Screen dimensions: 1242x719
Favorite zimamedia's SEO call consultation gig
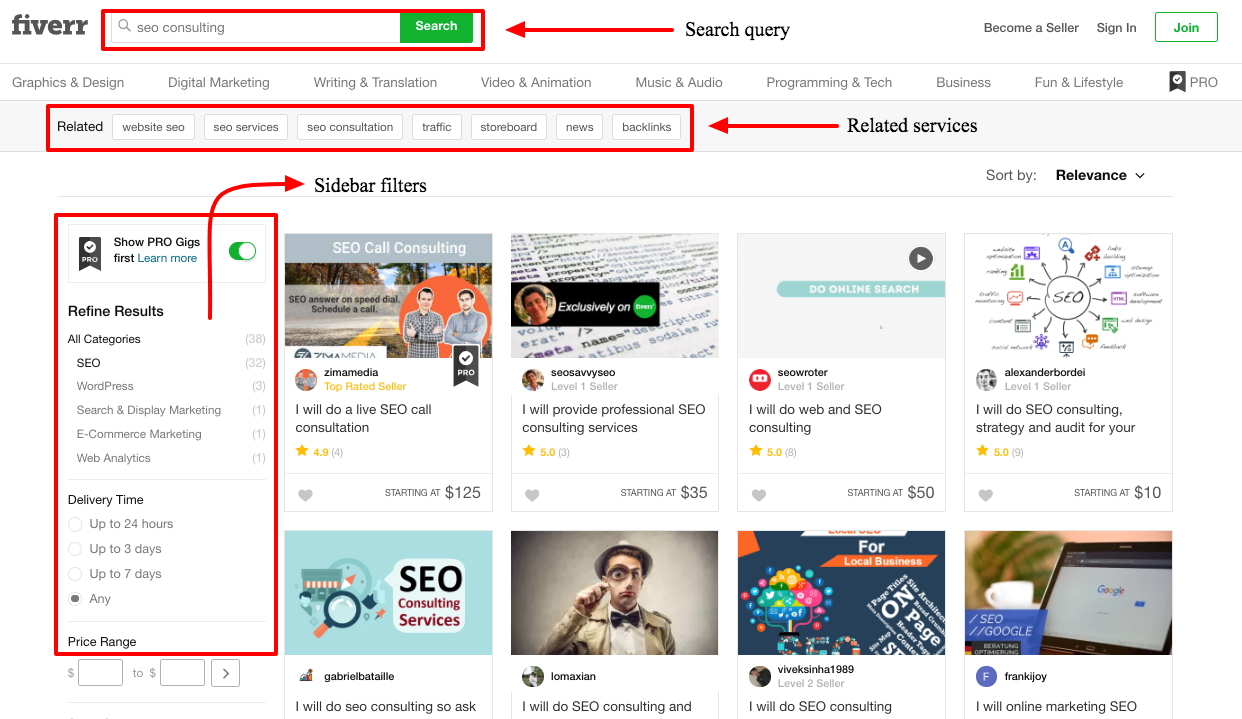305,494
